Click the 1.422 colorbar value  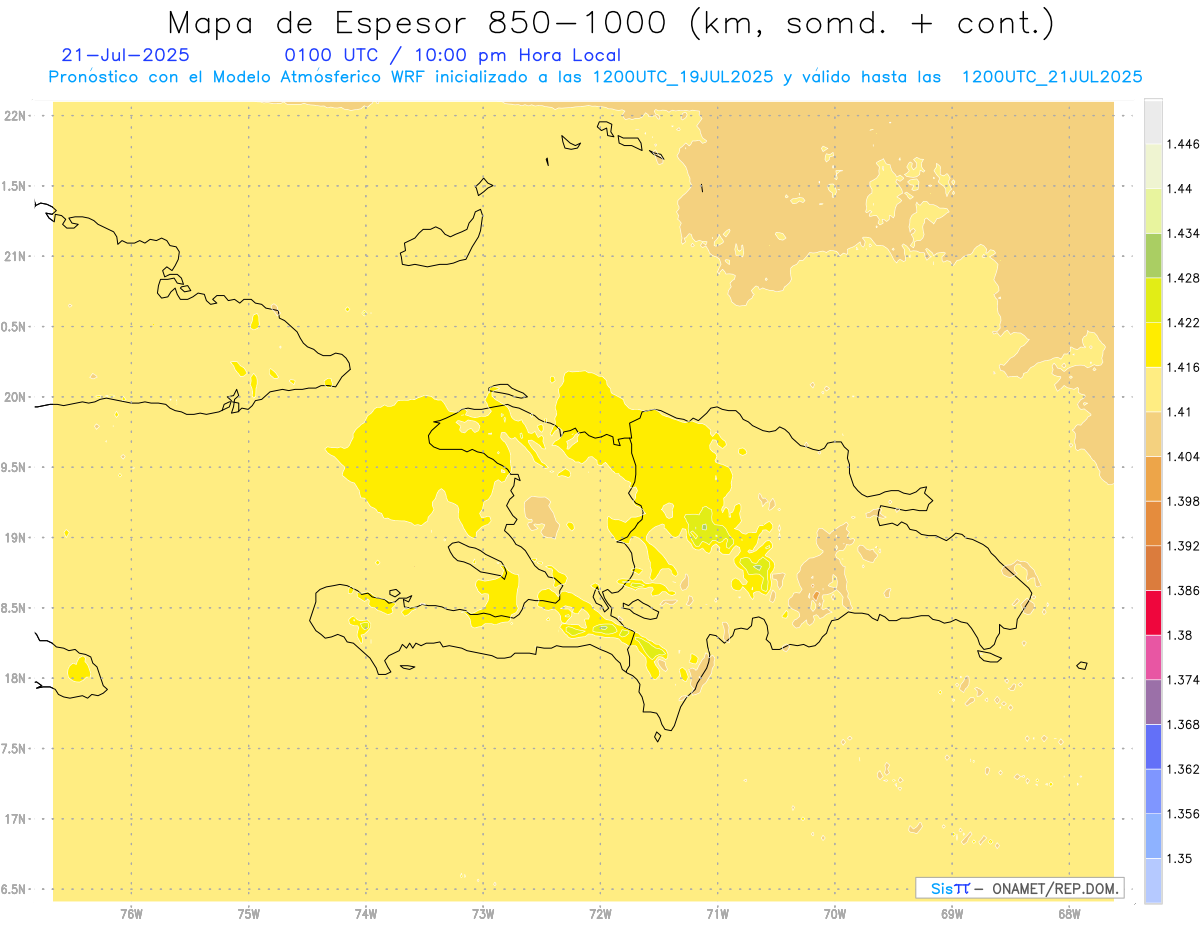coord(1183,323)
